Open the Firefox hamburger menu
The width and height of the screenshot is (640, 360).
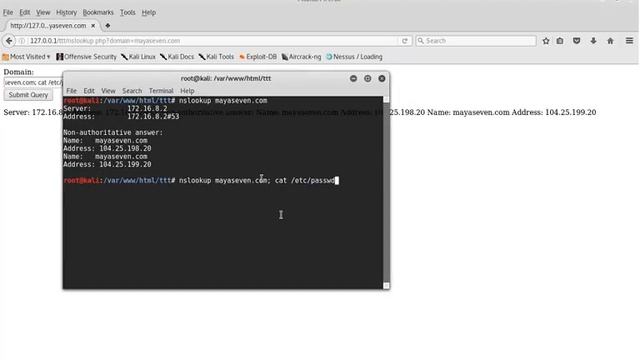point(629,41)
